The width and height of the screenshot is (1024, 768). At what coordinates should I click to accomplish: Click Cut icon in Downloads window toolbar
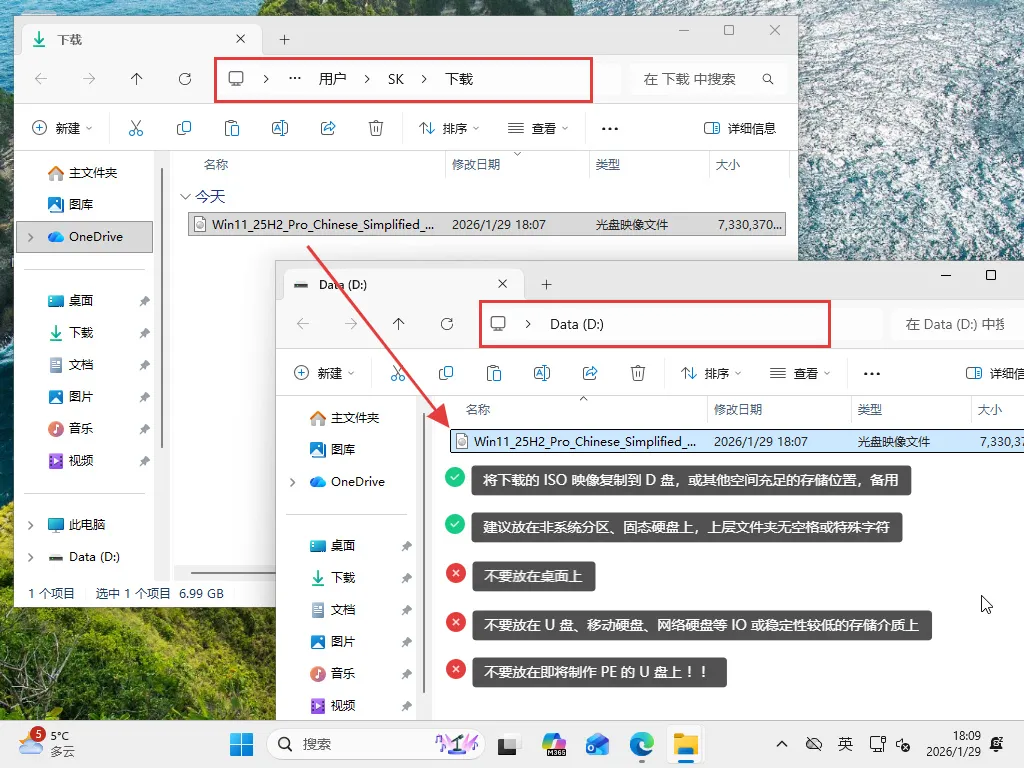tap(136, 128)
